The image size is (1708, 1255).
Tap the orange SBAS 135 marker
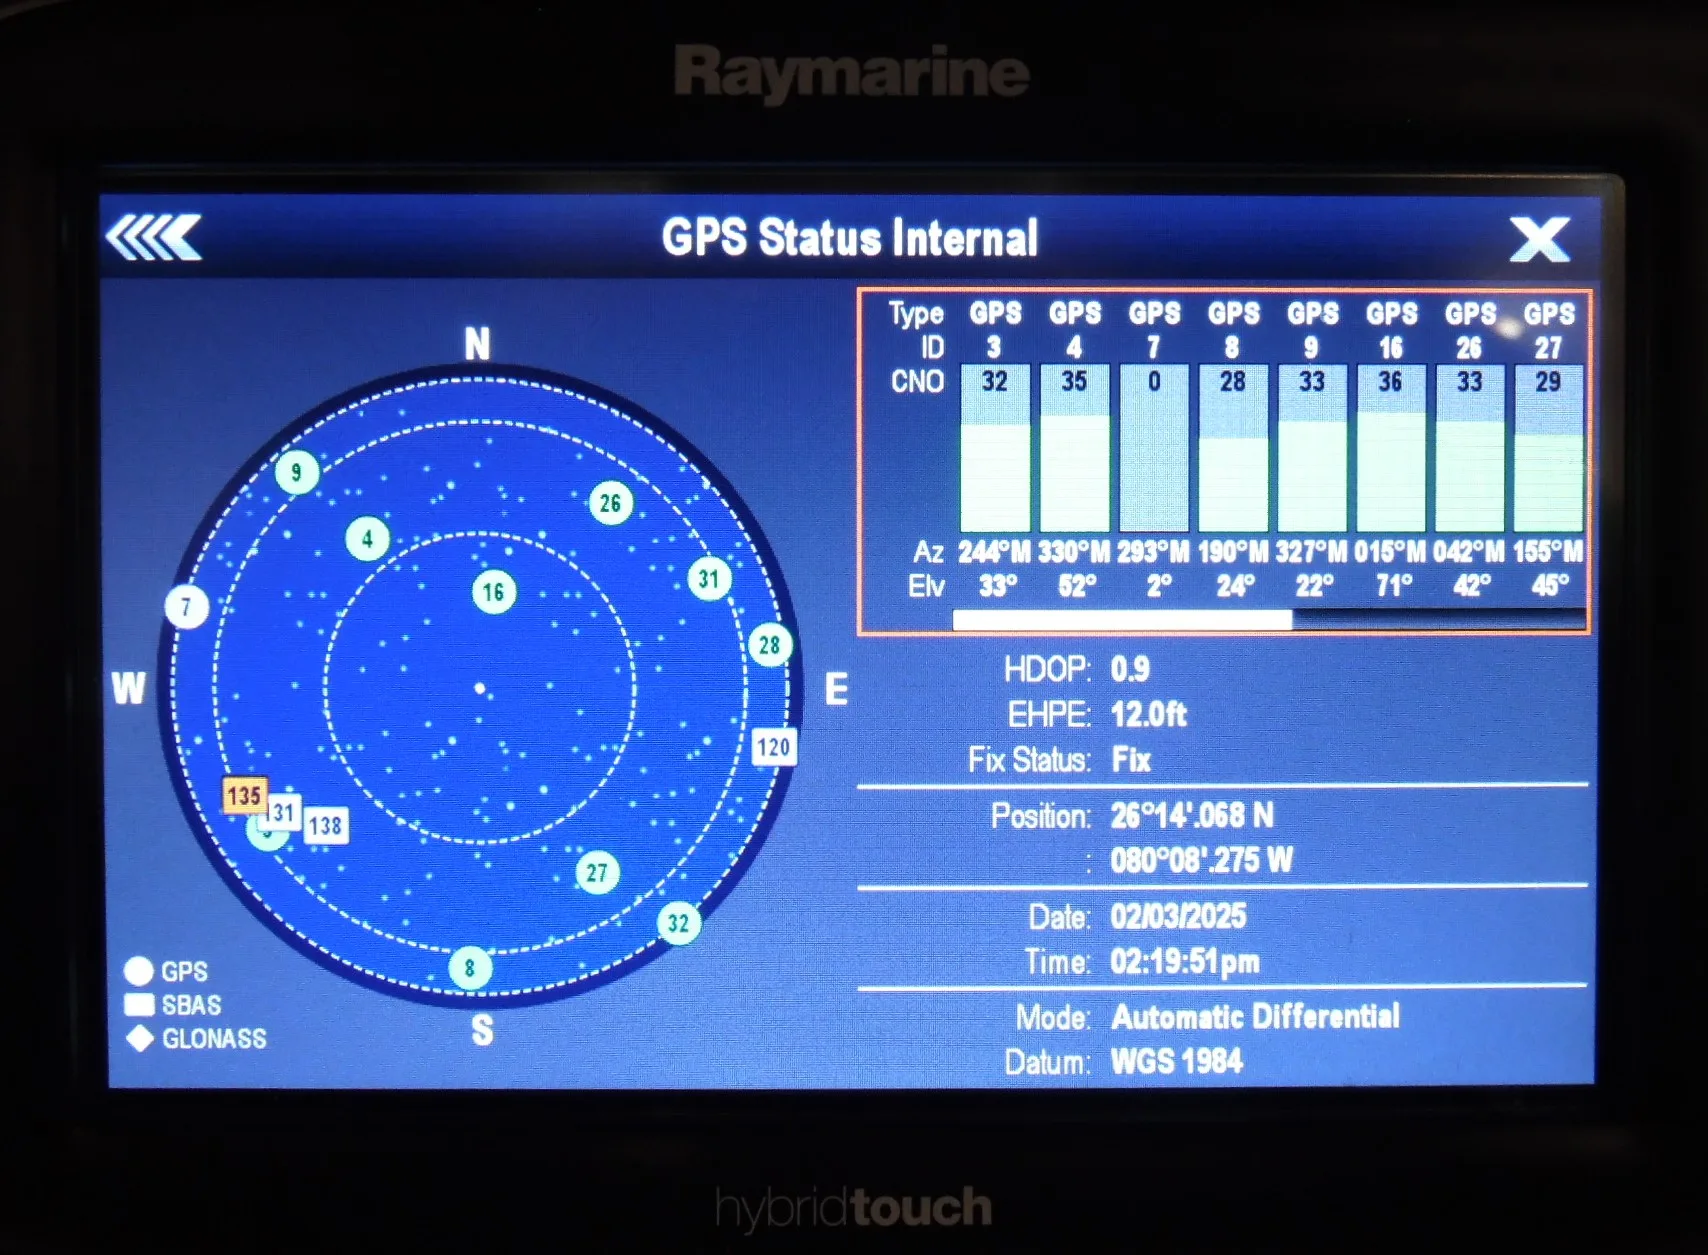click(x=244, y=796)
